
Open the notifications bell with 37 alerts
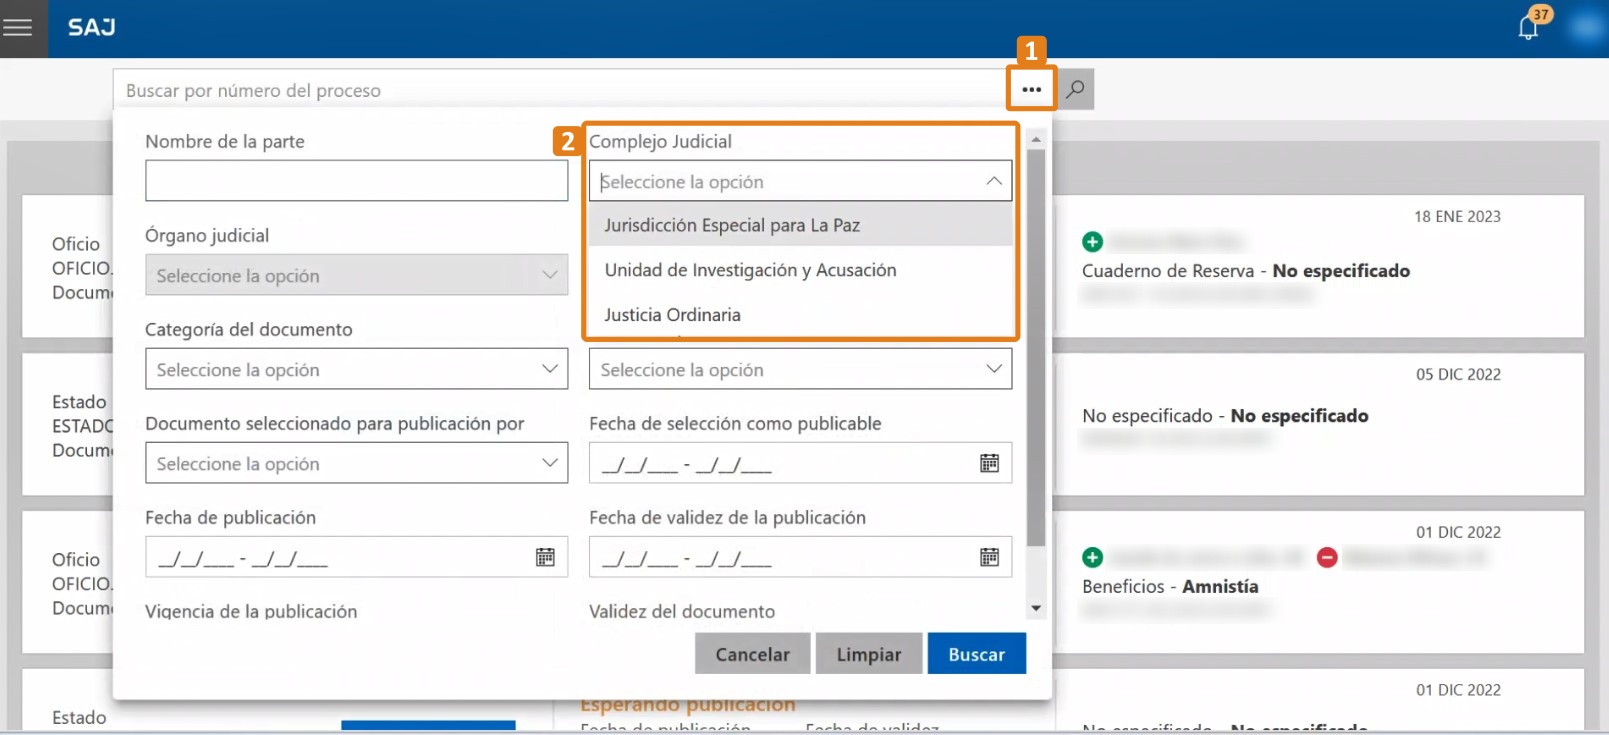coord(1529,26)
